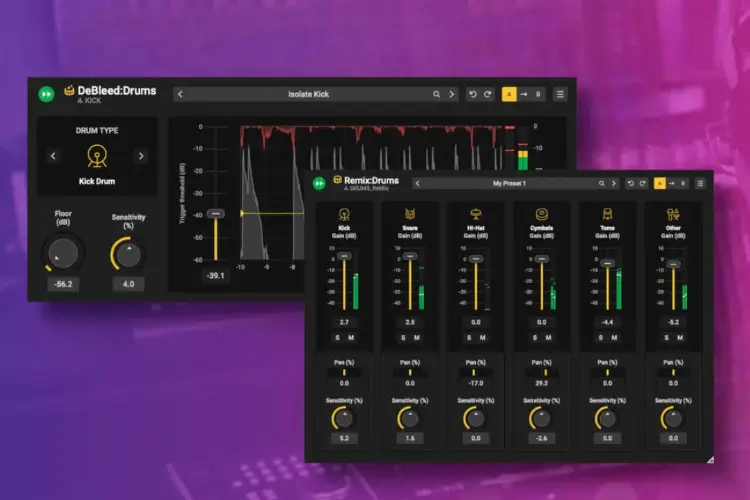This screenshot has height=500, width=750.
Task: Click the Hi-Hat pan slider
Action: coord(475,372)
